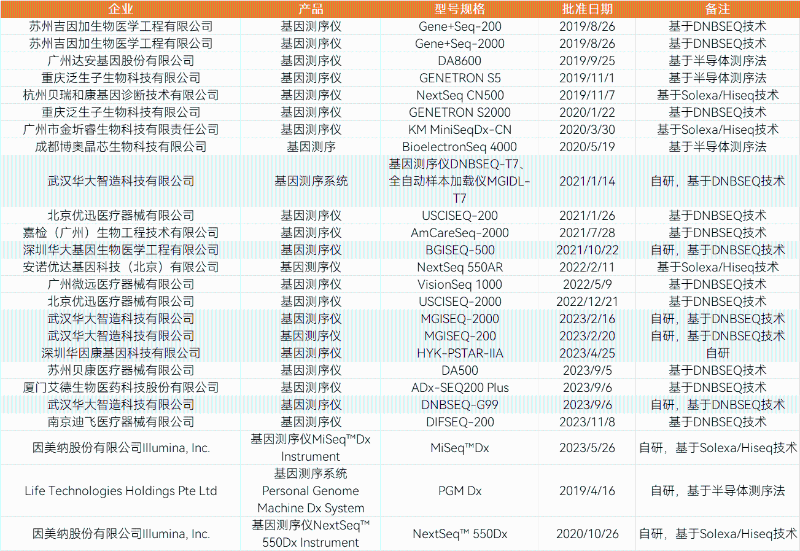Select Life Technologies Holdings Pte Ltd cell

tap(120, 491)
